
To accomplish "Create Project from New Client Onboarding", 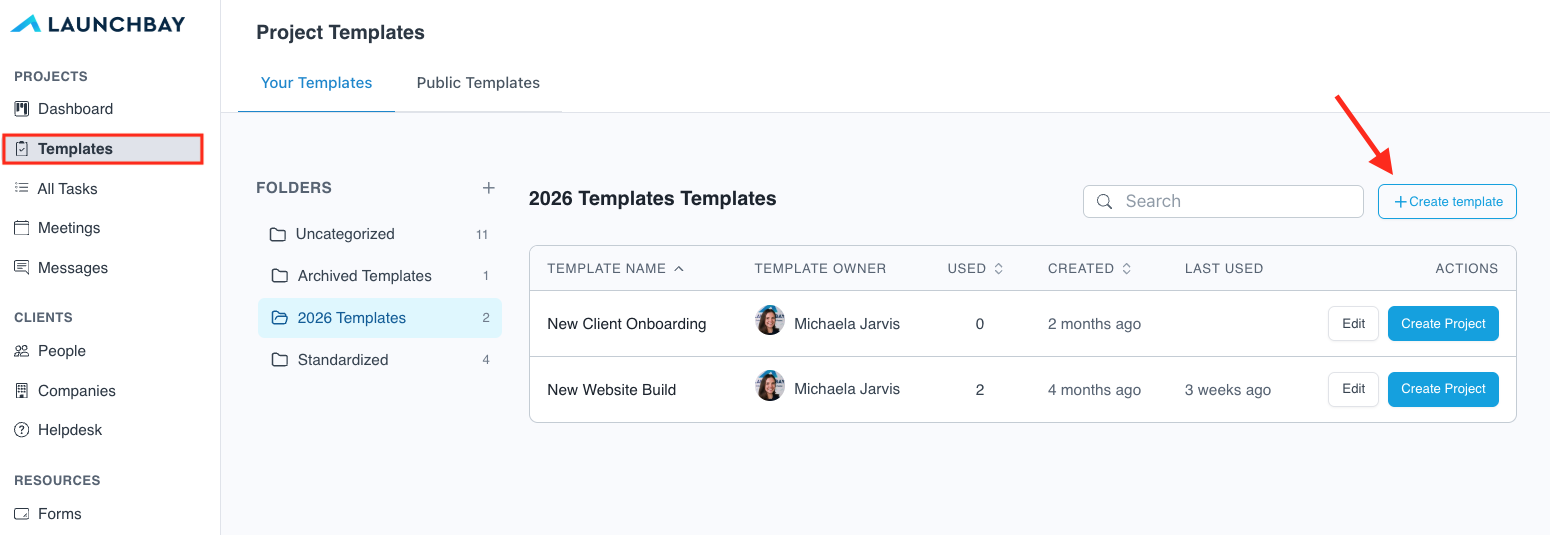I will [x=1443, y=324].
